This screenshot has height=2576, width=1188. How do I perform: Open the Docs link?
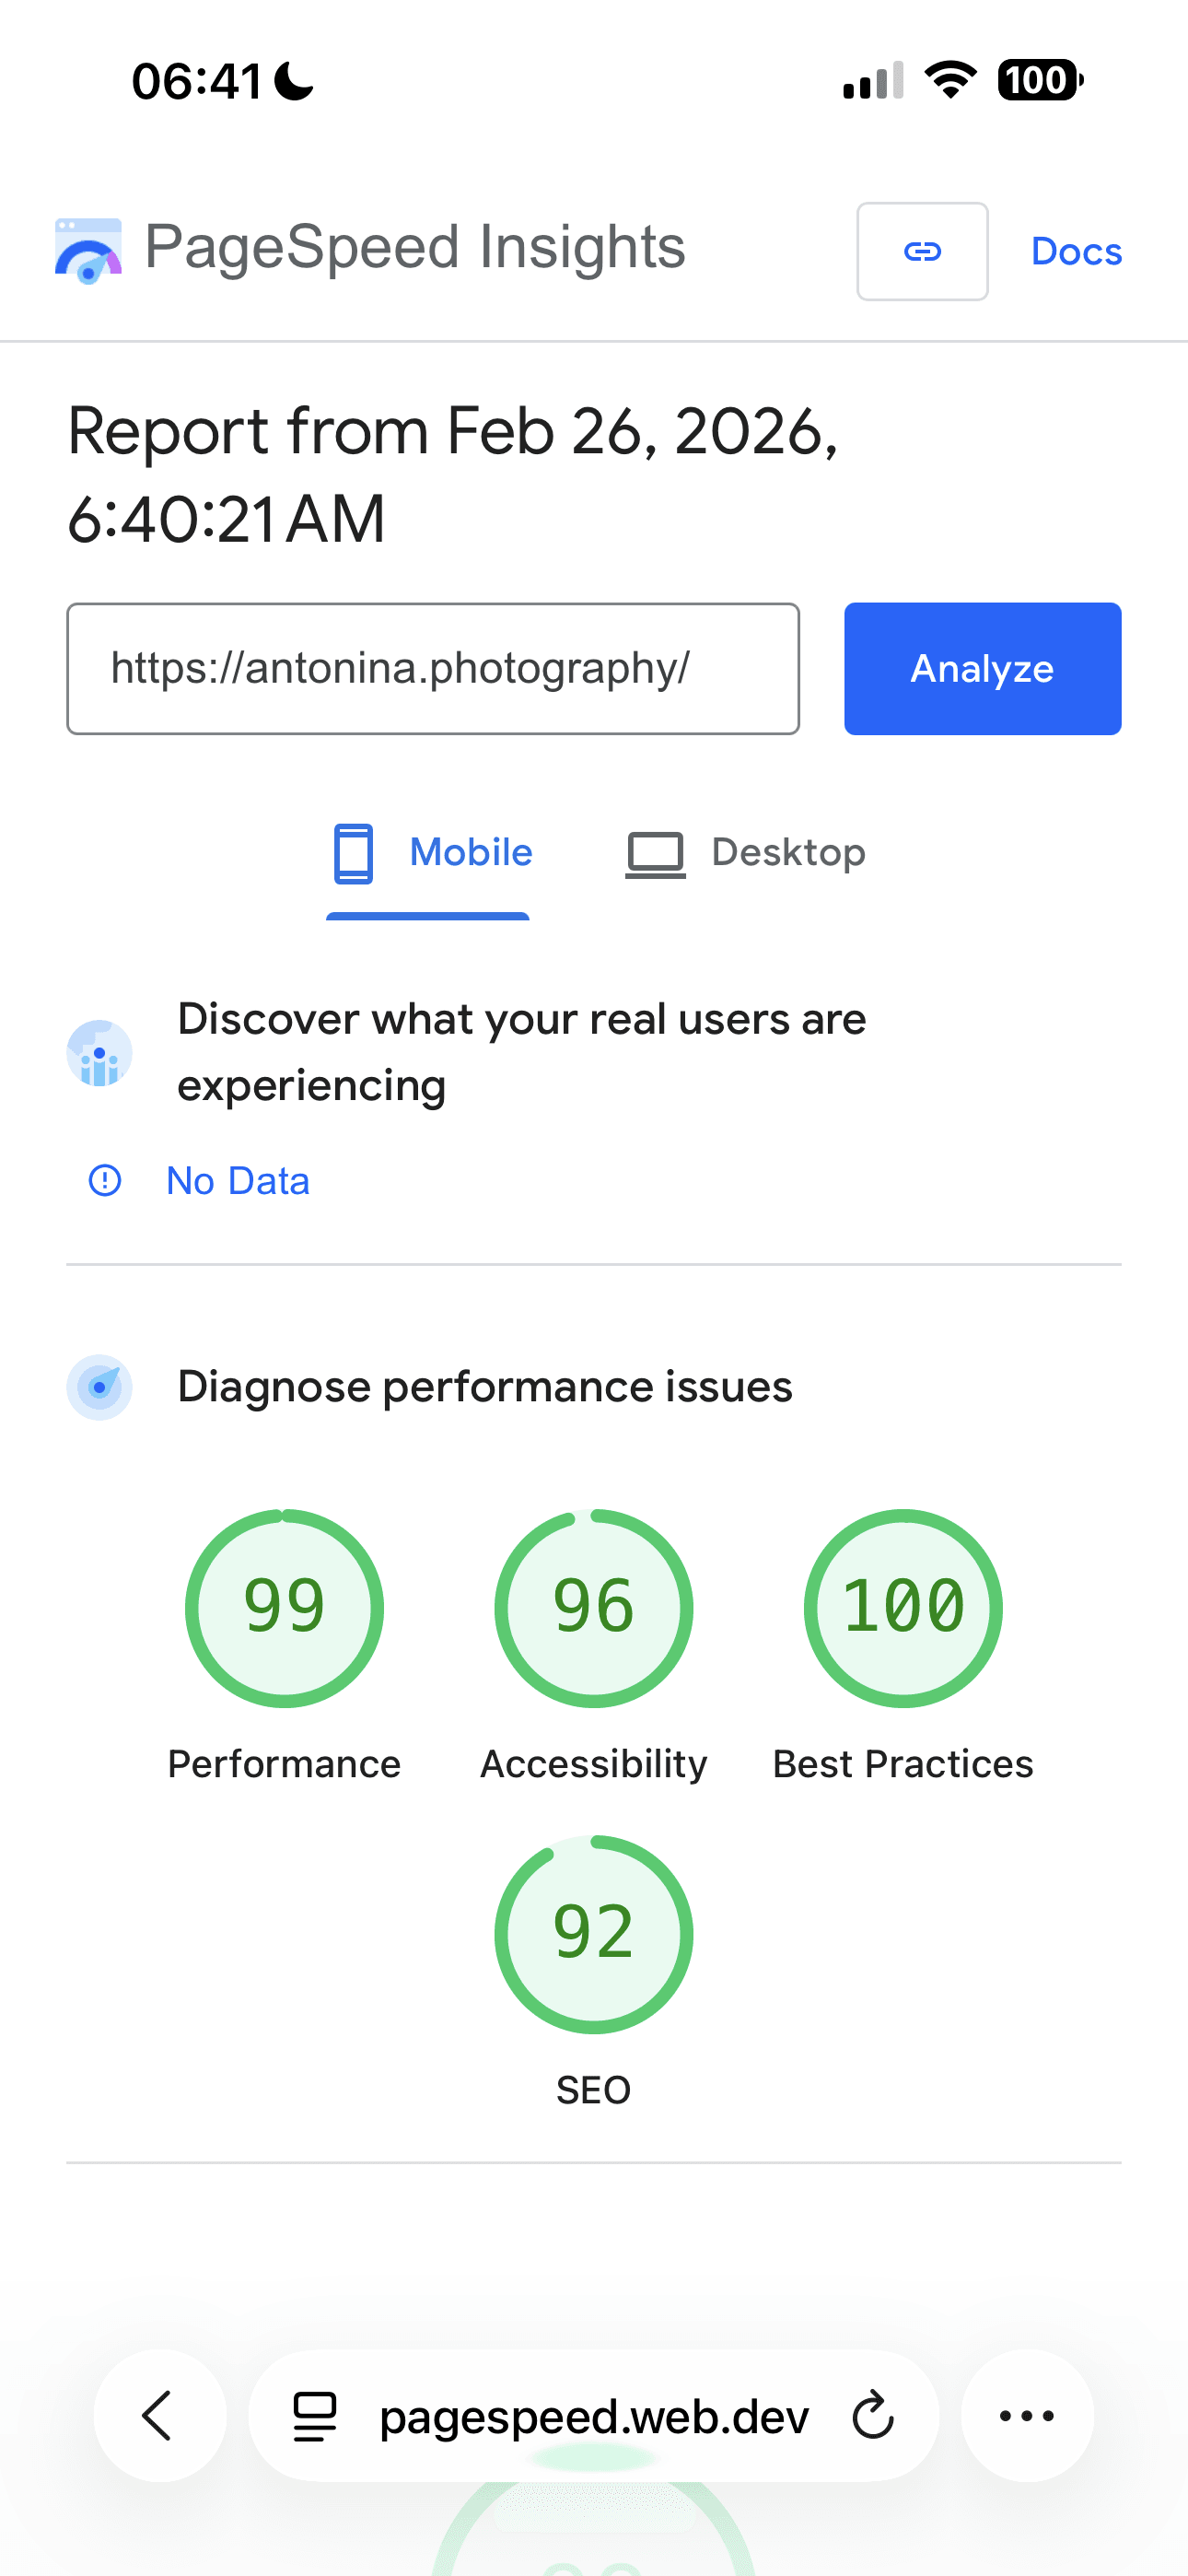click(1076, 252)
